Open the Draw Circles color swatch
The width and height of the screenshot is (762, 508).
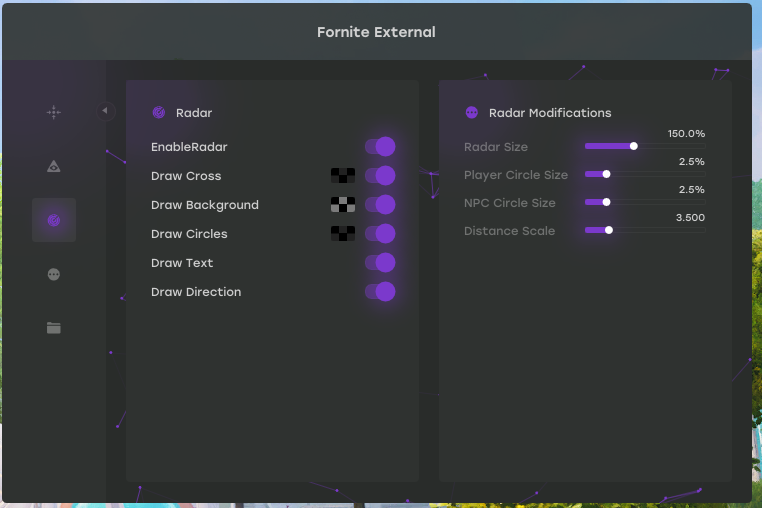click(x=343, y=233)
